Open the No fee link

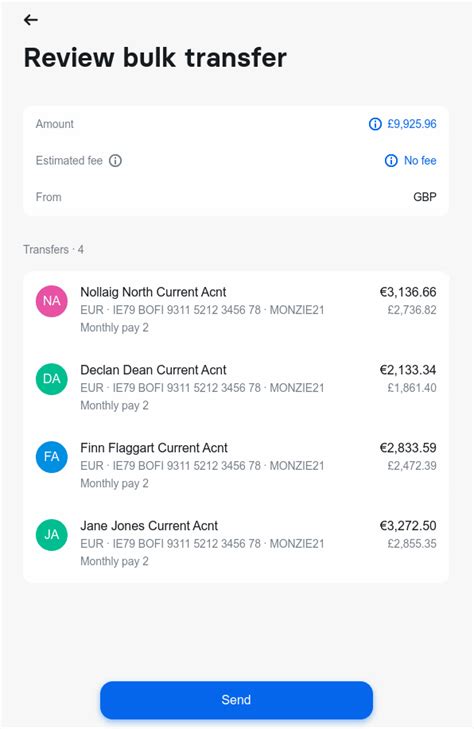[x=420, y=160]
